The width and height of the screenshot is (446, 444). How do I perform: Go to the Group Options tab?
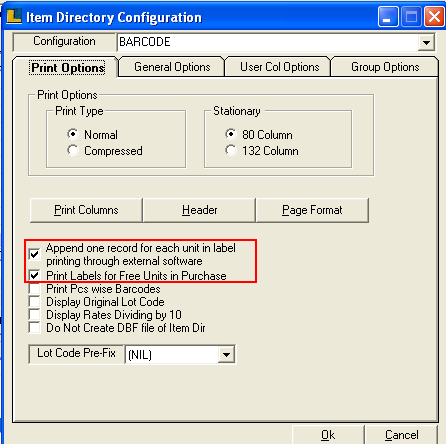click(385, 67)
